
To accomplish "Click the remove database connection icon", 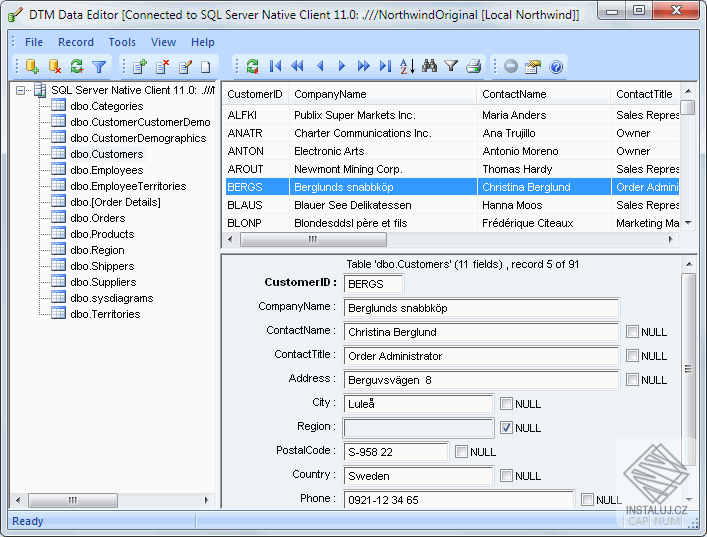I will click(x=55, y=67).
